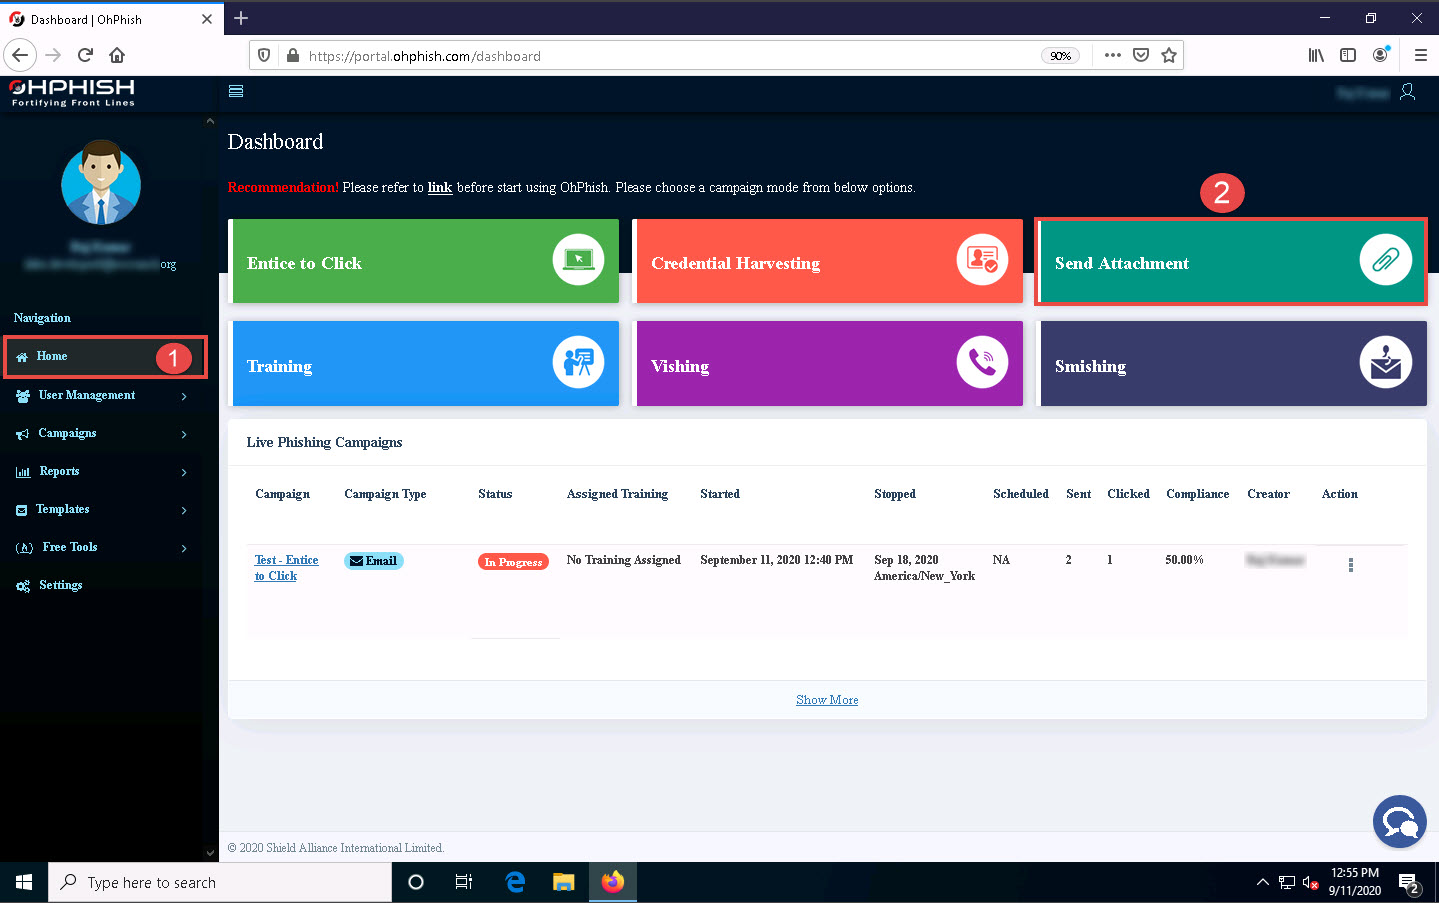The width and height of the screenshot is (1439, 903).
Task: Open the campaign Action three-dots menu
Action: pyautogui.click(x=1350, y=565)
